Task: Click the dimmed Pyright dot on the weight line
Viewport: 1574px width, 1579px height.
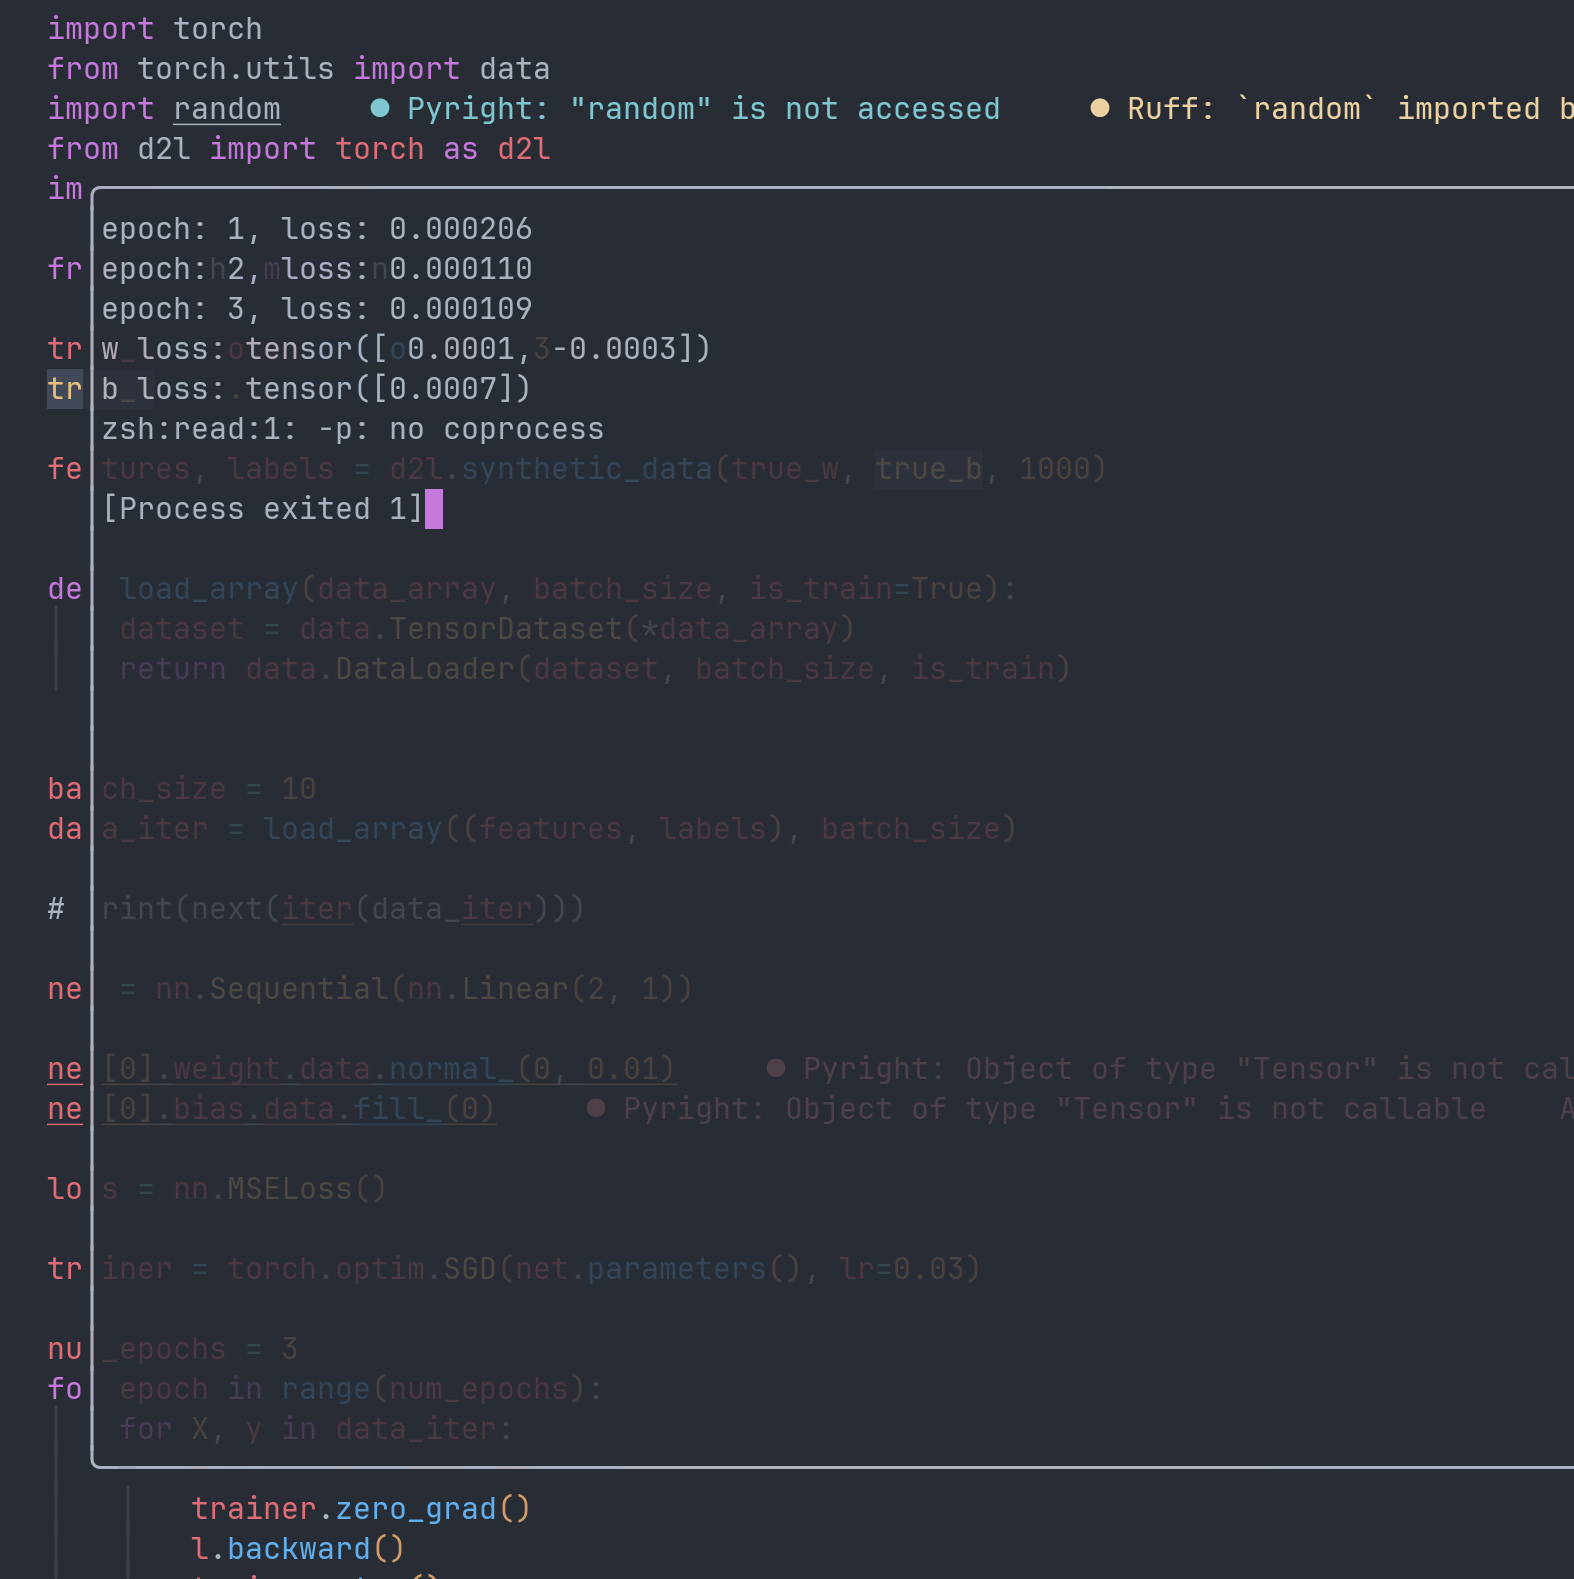Action: (x=775, y=1068)
